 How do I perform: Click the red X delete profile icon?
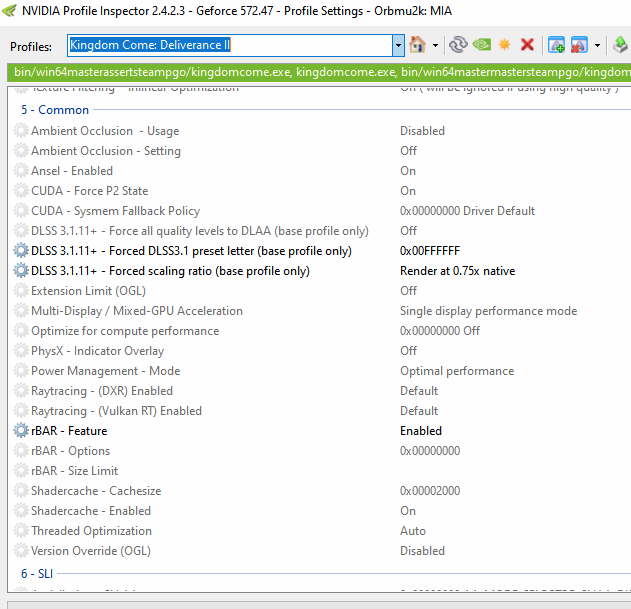click(527, 45)
